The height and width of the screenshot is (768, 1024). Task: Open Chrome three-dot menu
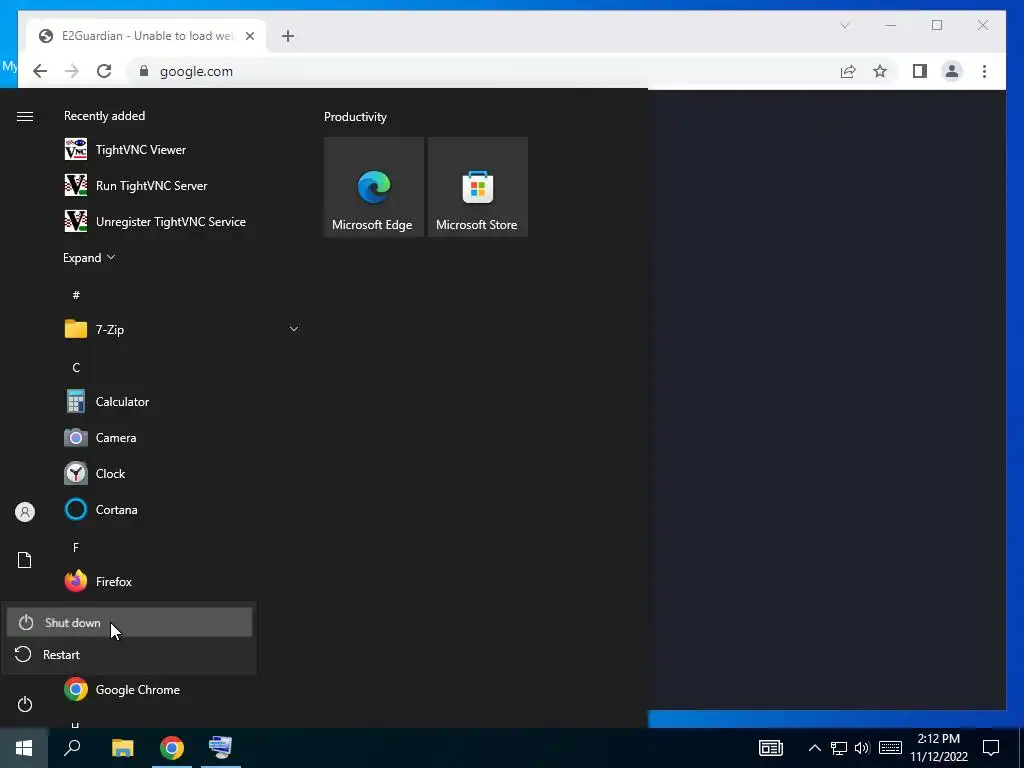pos(984,71)
